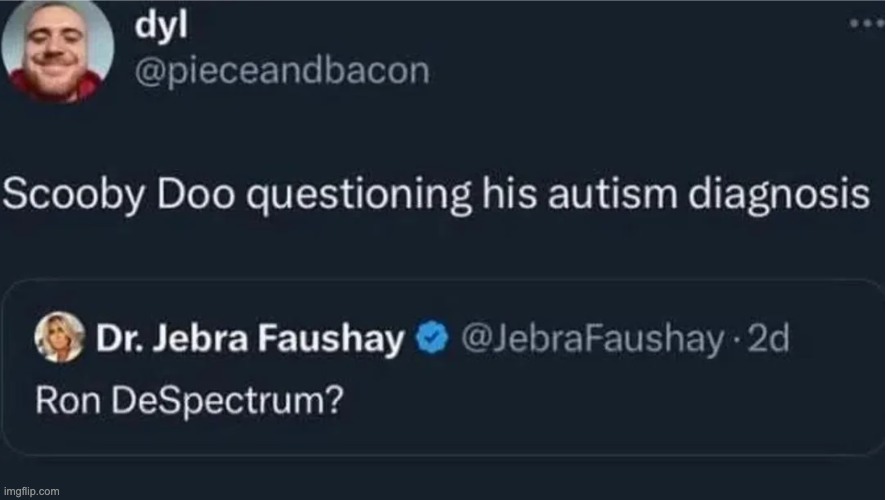Click the "Dr. Jebra Faushay" name
Viewport: 886px width, 500px height.
coord(251,340)
